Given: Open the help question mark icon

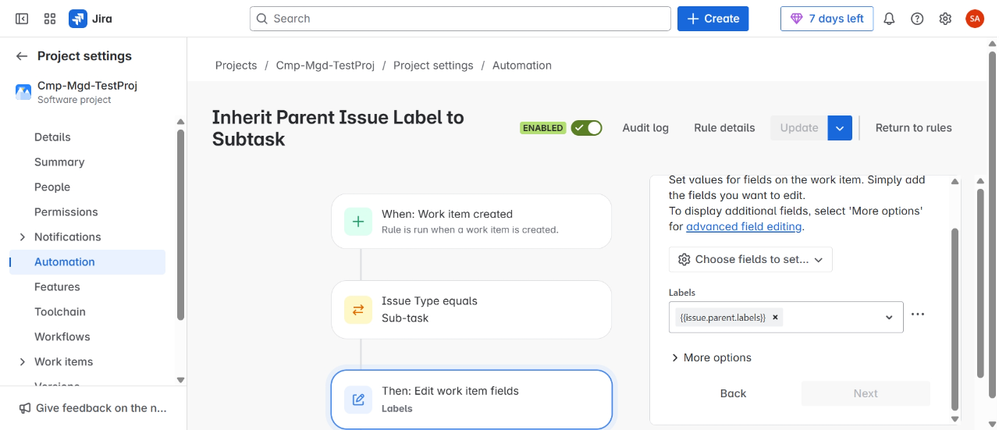Looking at the screenshot, I should tap(917, 19).
